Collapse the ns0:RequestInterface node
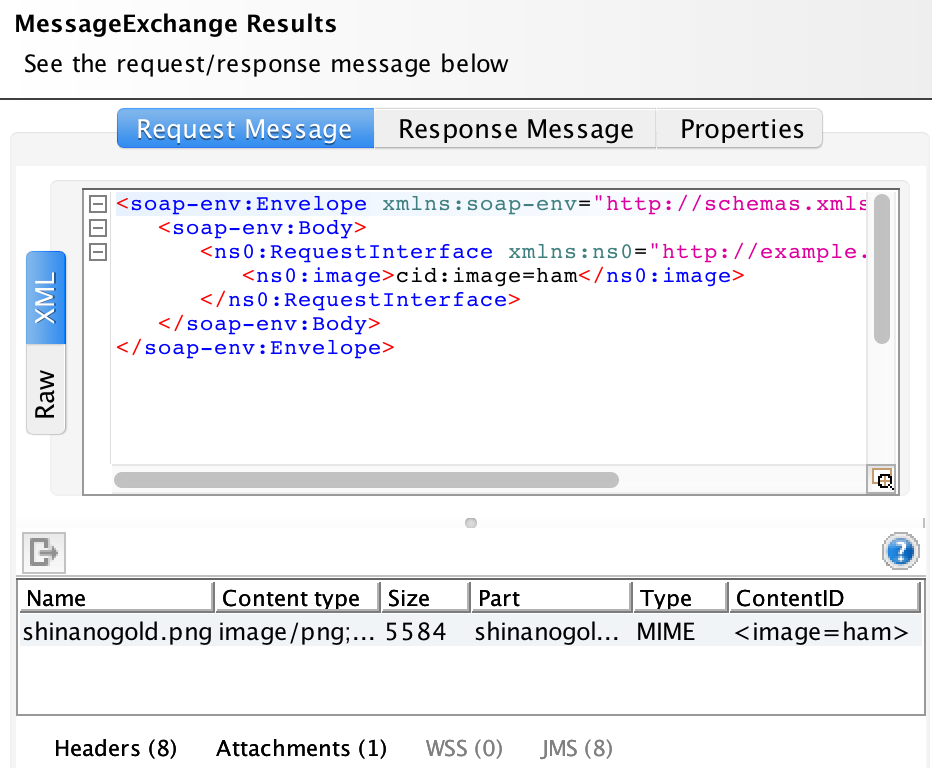The height and width of the screenshot is (768, 932). [x=97, y=252]
